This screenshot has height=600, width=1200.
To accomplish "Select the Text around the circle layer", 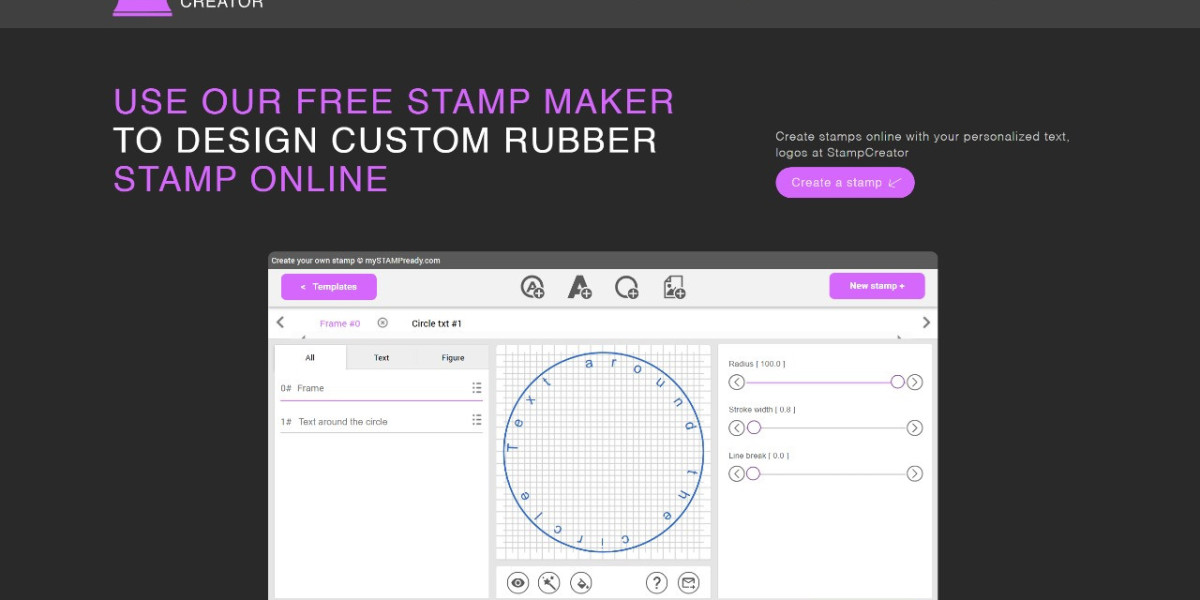I will click(345, 420).
